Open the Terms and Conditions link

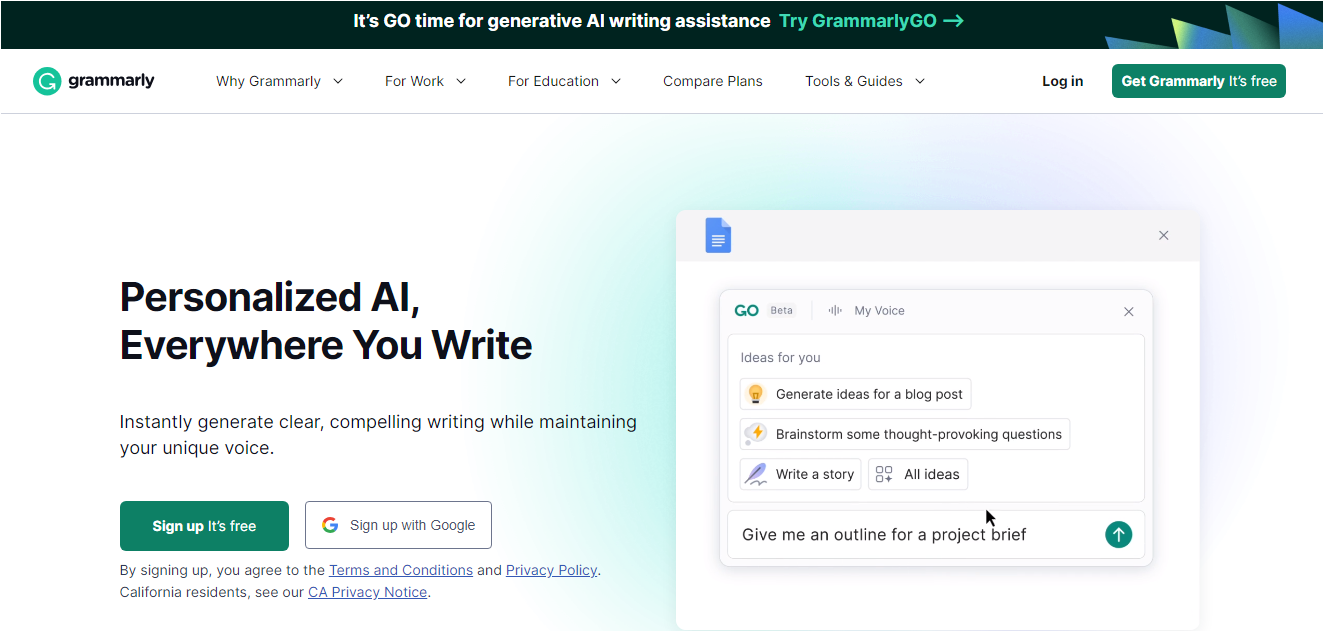click(x=400, y=570)
